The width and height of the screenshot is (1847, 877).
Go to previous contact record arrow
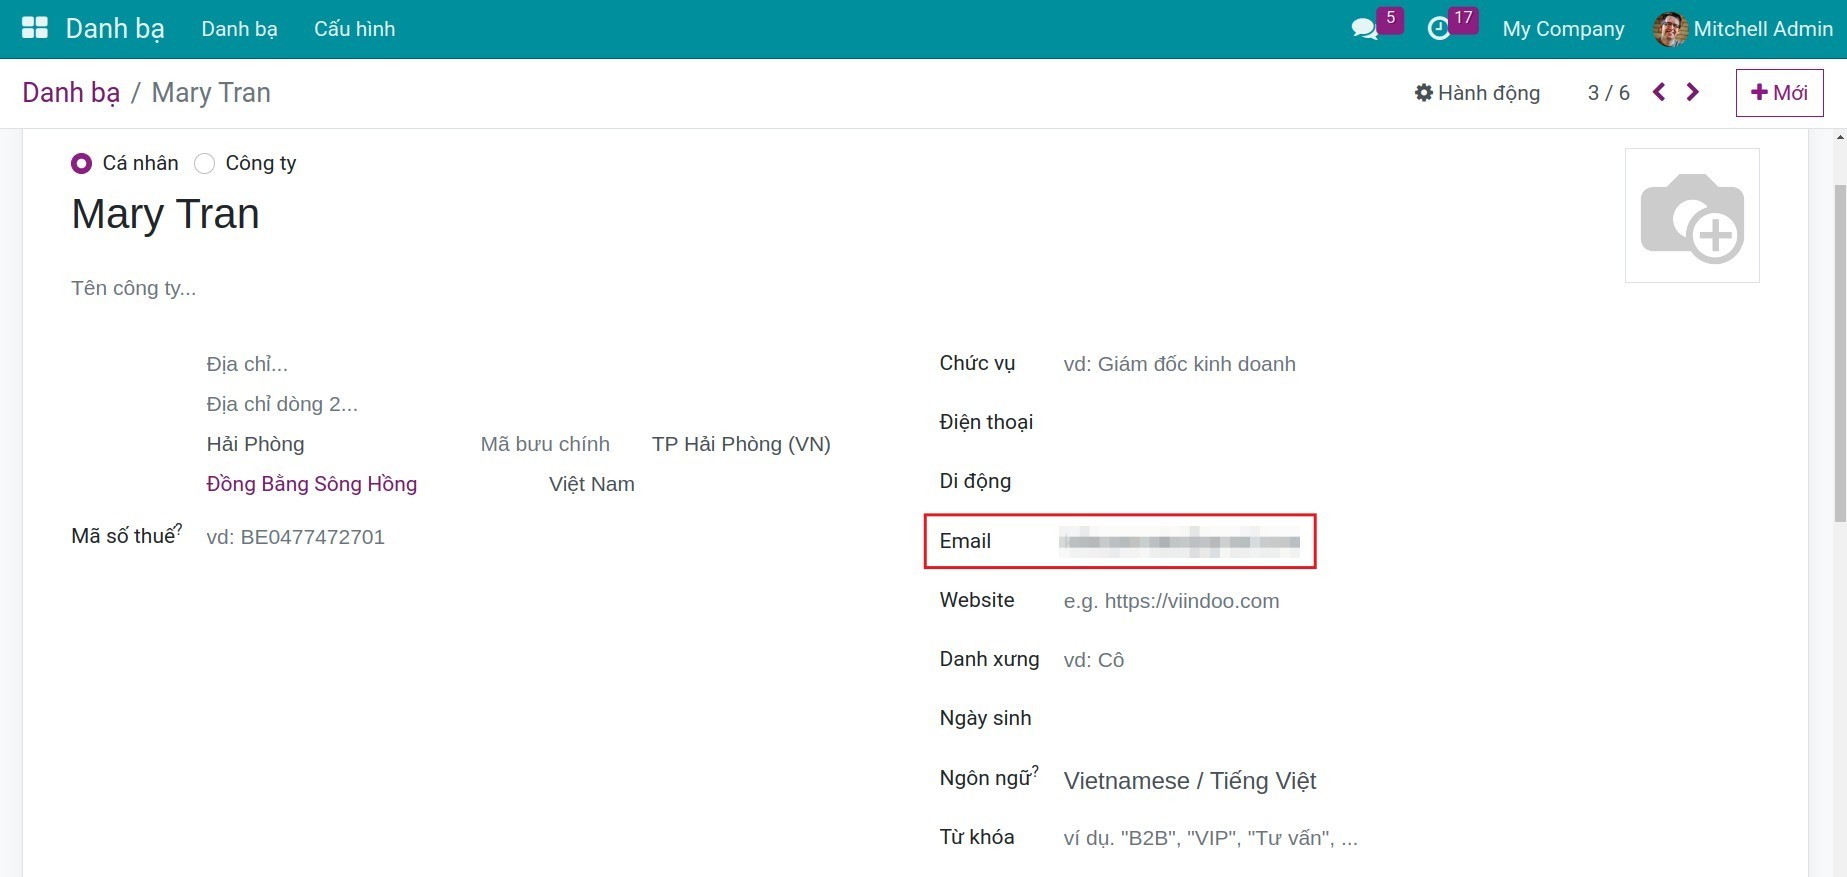pyautogui.click(x=1659, y=92)
